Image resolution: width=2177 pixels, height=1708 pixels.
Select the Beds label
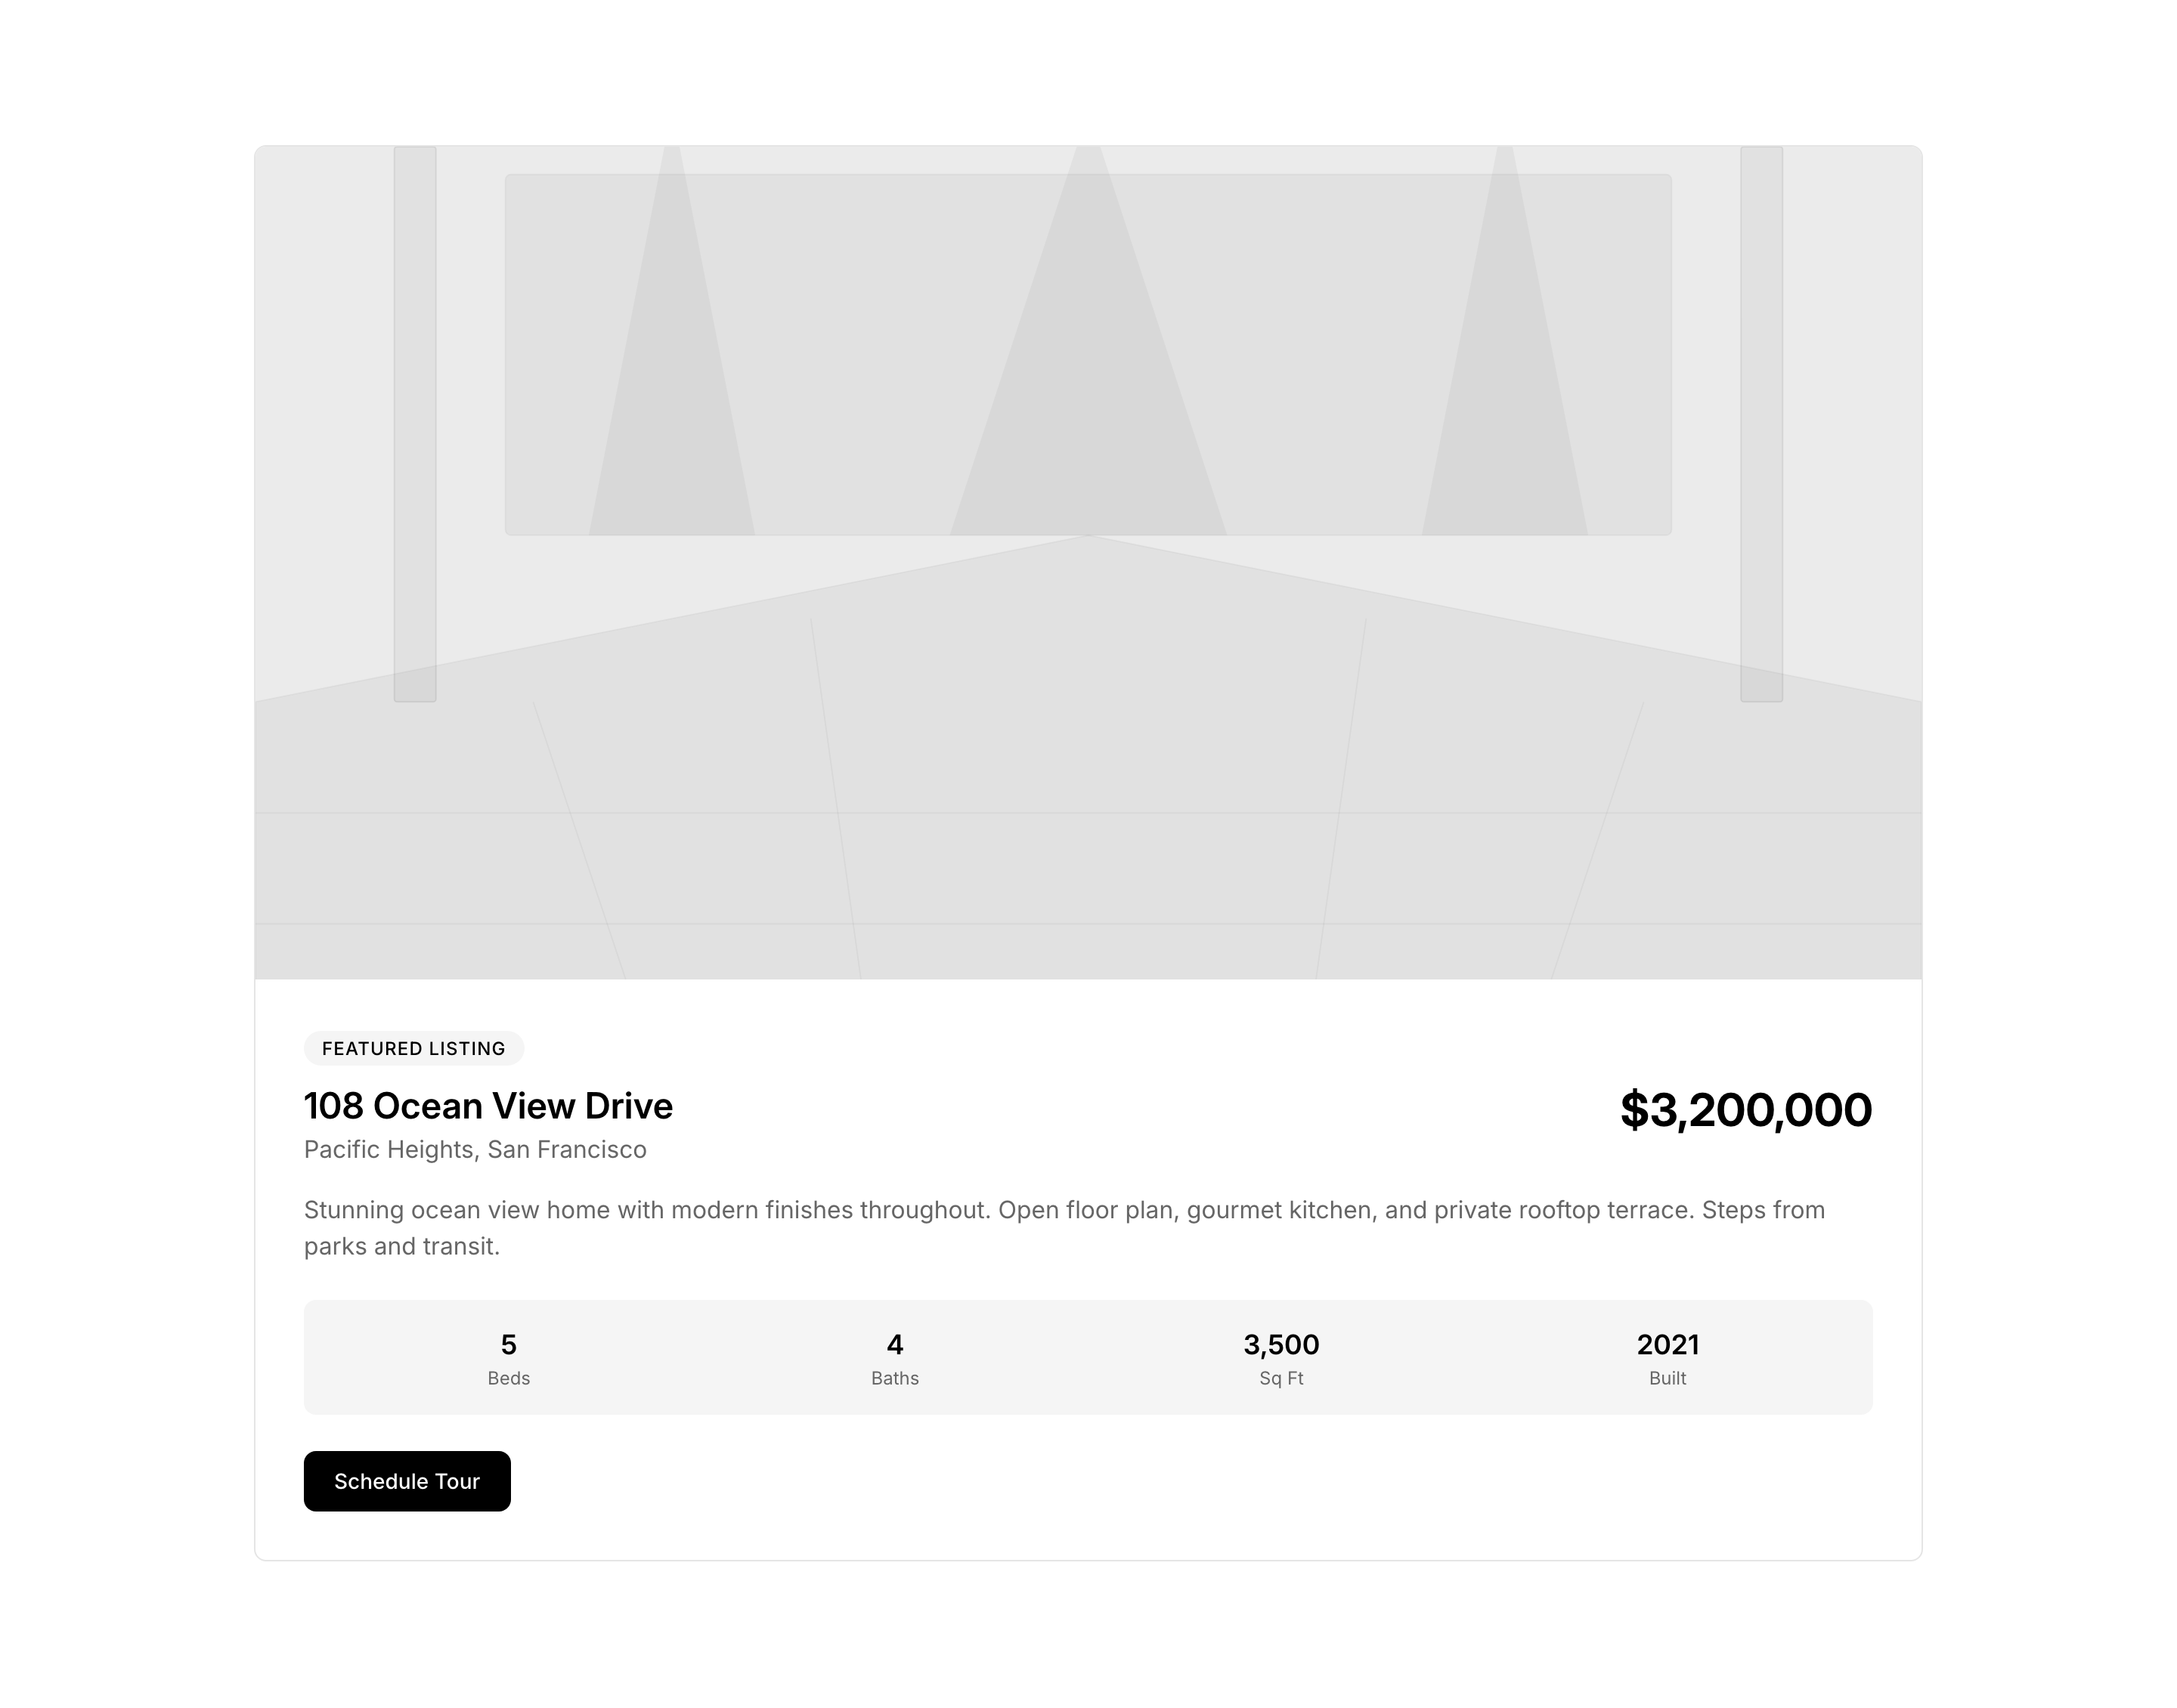[508, 1378]
